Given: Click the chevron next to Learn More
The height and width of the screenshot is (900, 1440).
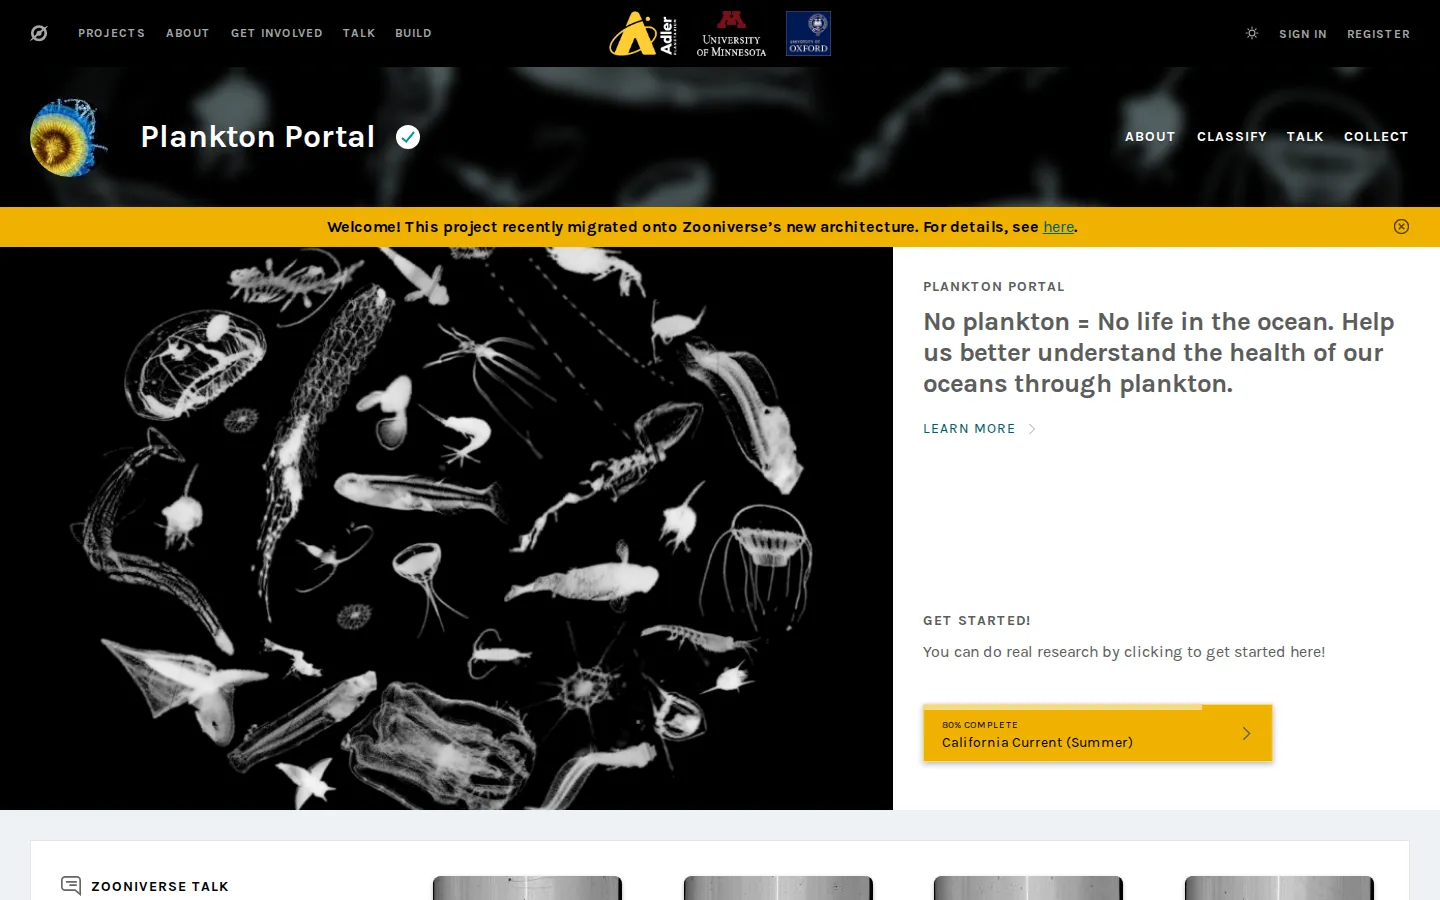Looking at the screenshot, I should pyautogui.click(x=1032, y=429).
